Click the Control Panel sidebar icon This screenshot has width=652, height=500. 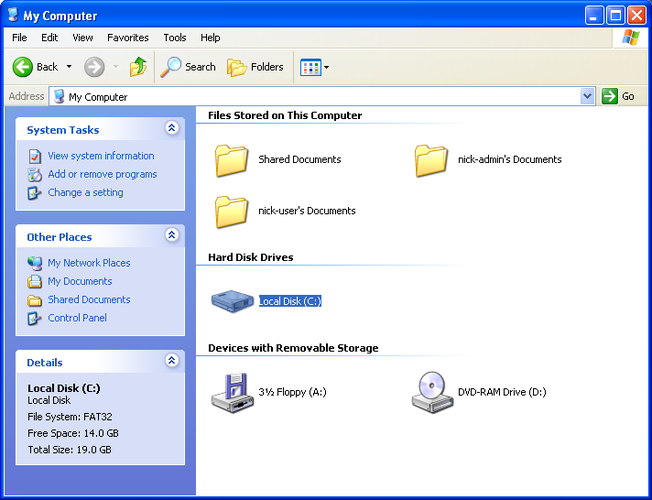35,319
